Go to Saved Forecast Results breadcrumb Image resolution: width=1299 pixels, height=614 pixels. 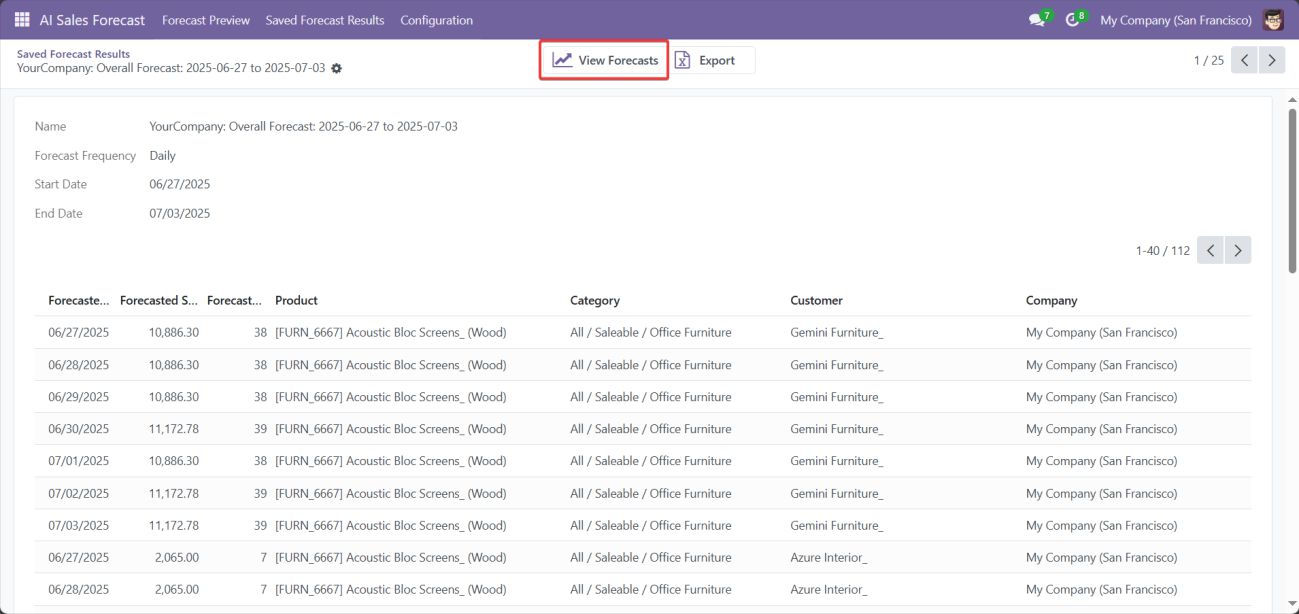pyautogui.click(x=73, y=54)
